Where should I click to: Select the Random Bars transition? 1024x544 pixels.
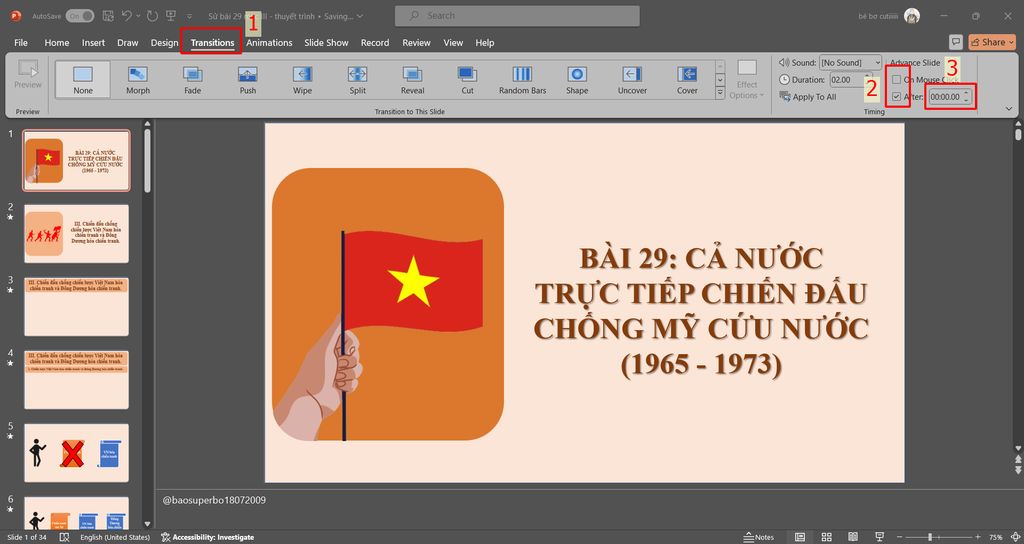click(522, 80)
